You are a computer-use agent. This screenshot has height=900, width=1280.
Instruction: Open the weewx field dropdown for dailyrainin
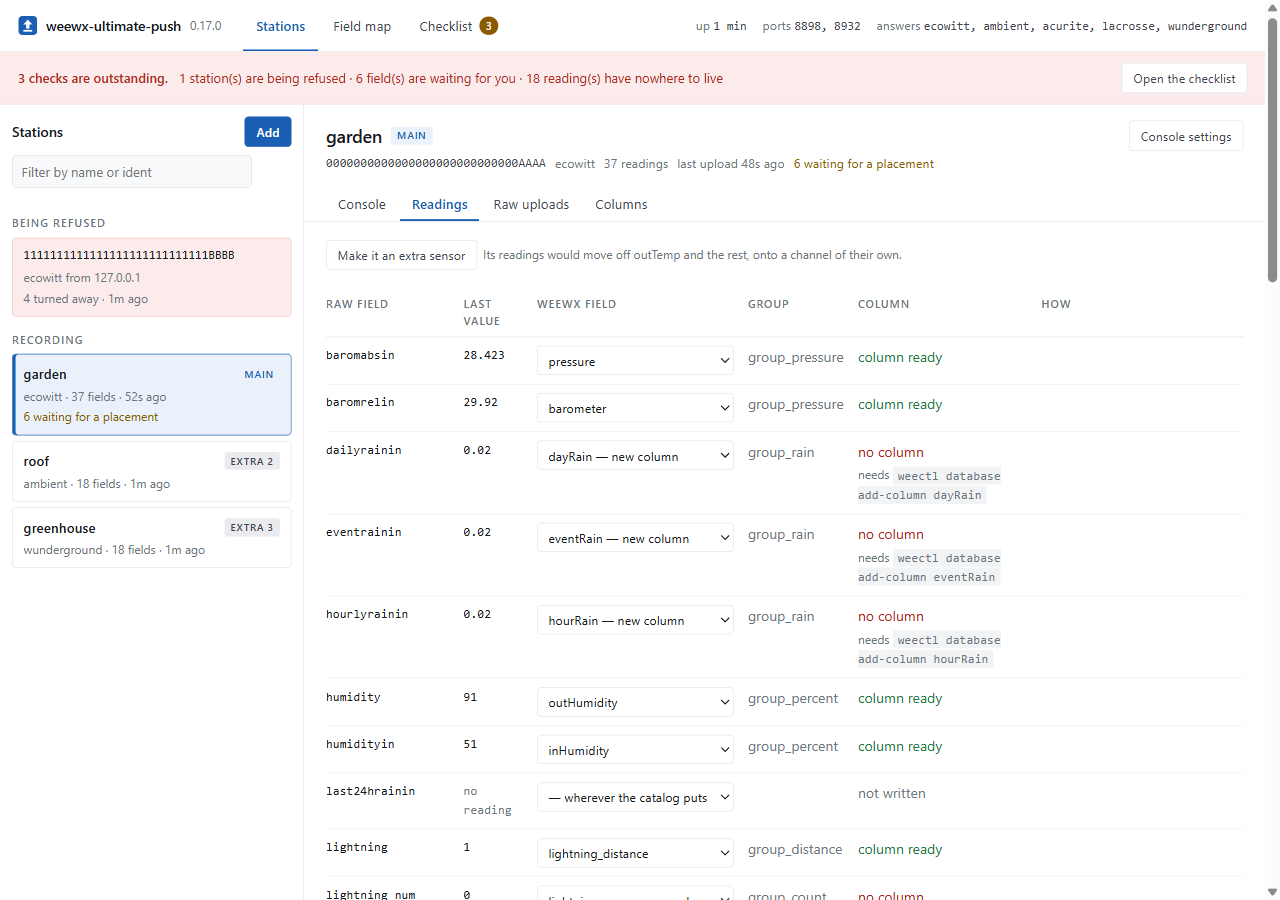point(635,456)
